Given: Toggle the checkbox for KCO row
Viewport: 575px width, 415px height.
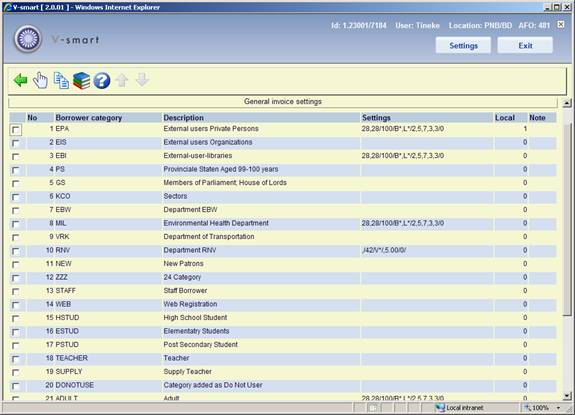Looking at the screenshot, I should coord(16,197).
